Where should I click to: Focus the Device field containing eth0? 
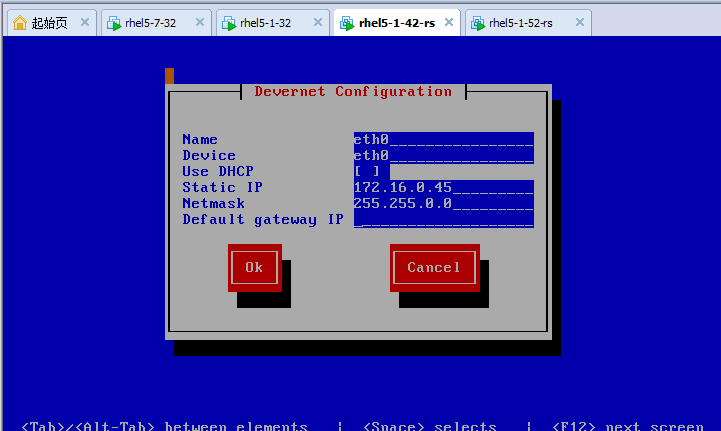pyautogui.click(x=444, y=155)
